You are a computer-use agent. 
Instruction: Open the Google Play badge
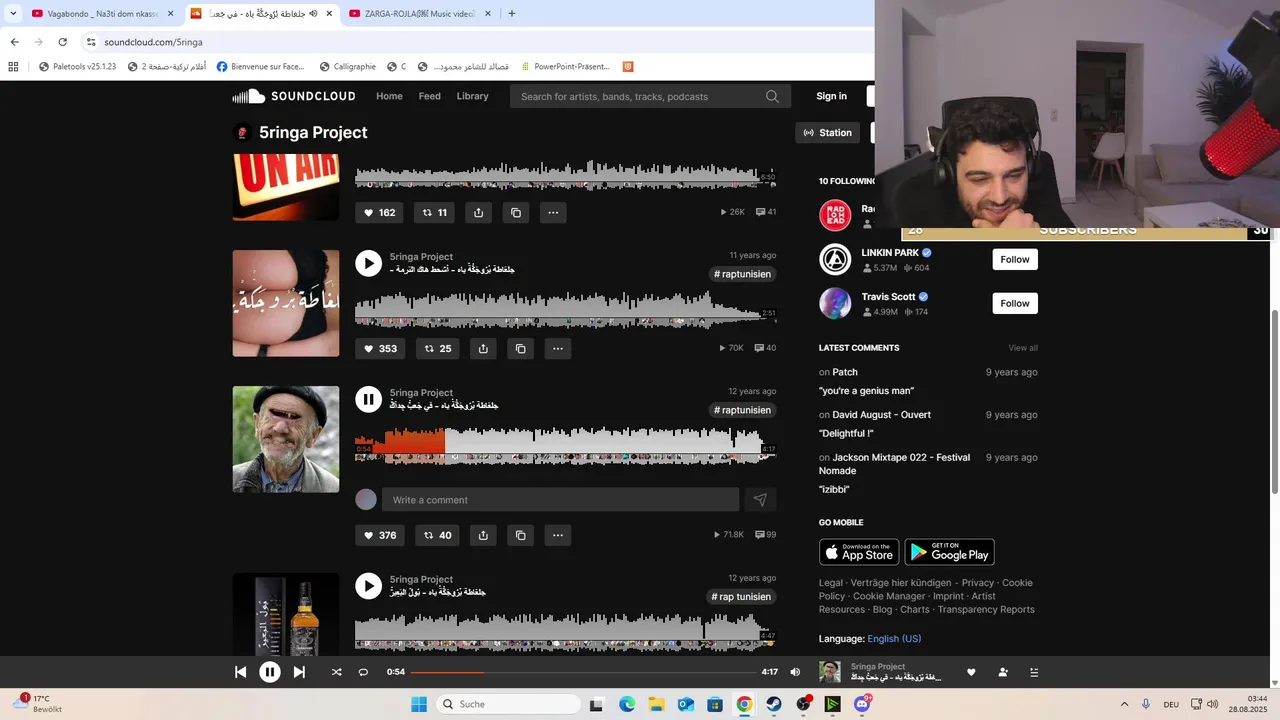(x=949, y=552)
